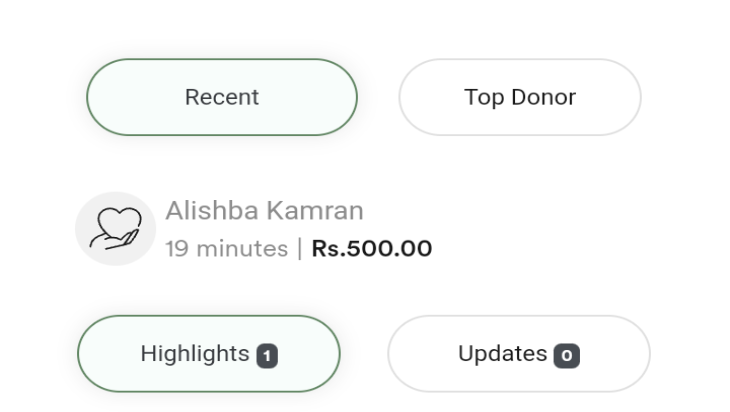Click the Rs.500.00 donation amount
Screen dimensions: 730x412
click(x=372, y=248)
